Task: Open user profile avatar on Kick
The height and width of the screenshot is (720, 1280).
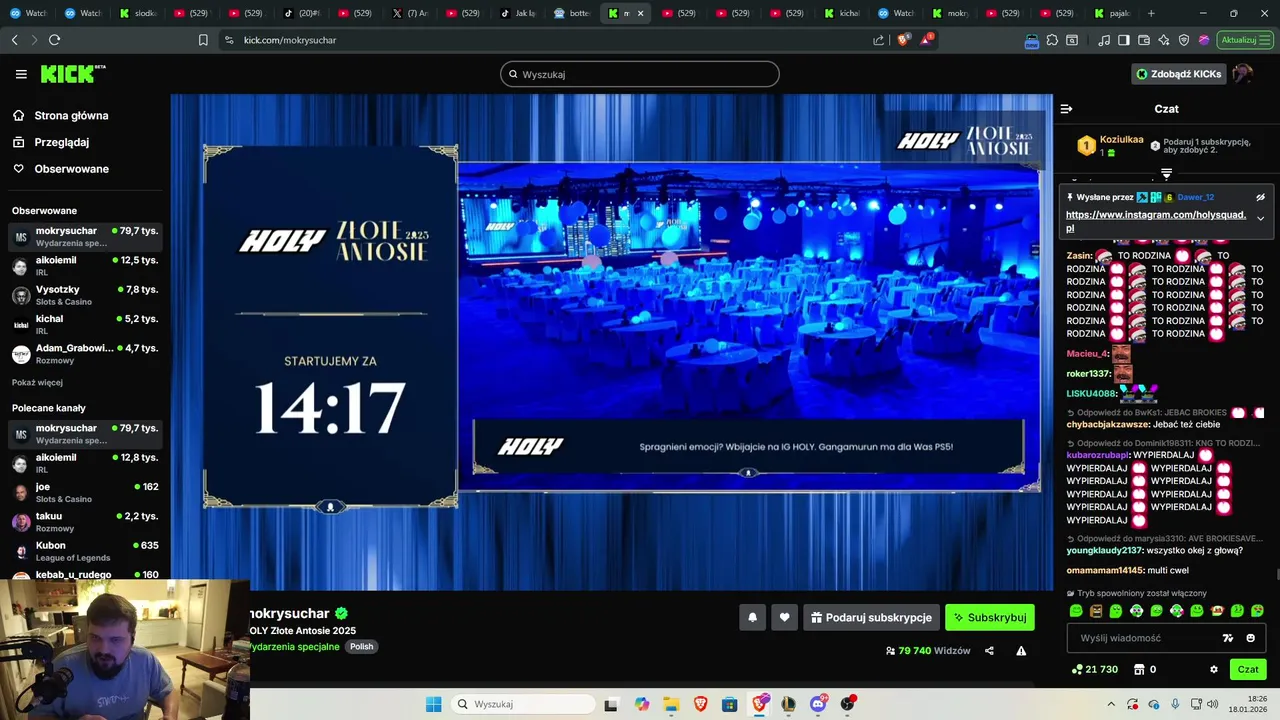Action: point(1242,74)
